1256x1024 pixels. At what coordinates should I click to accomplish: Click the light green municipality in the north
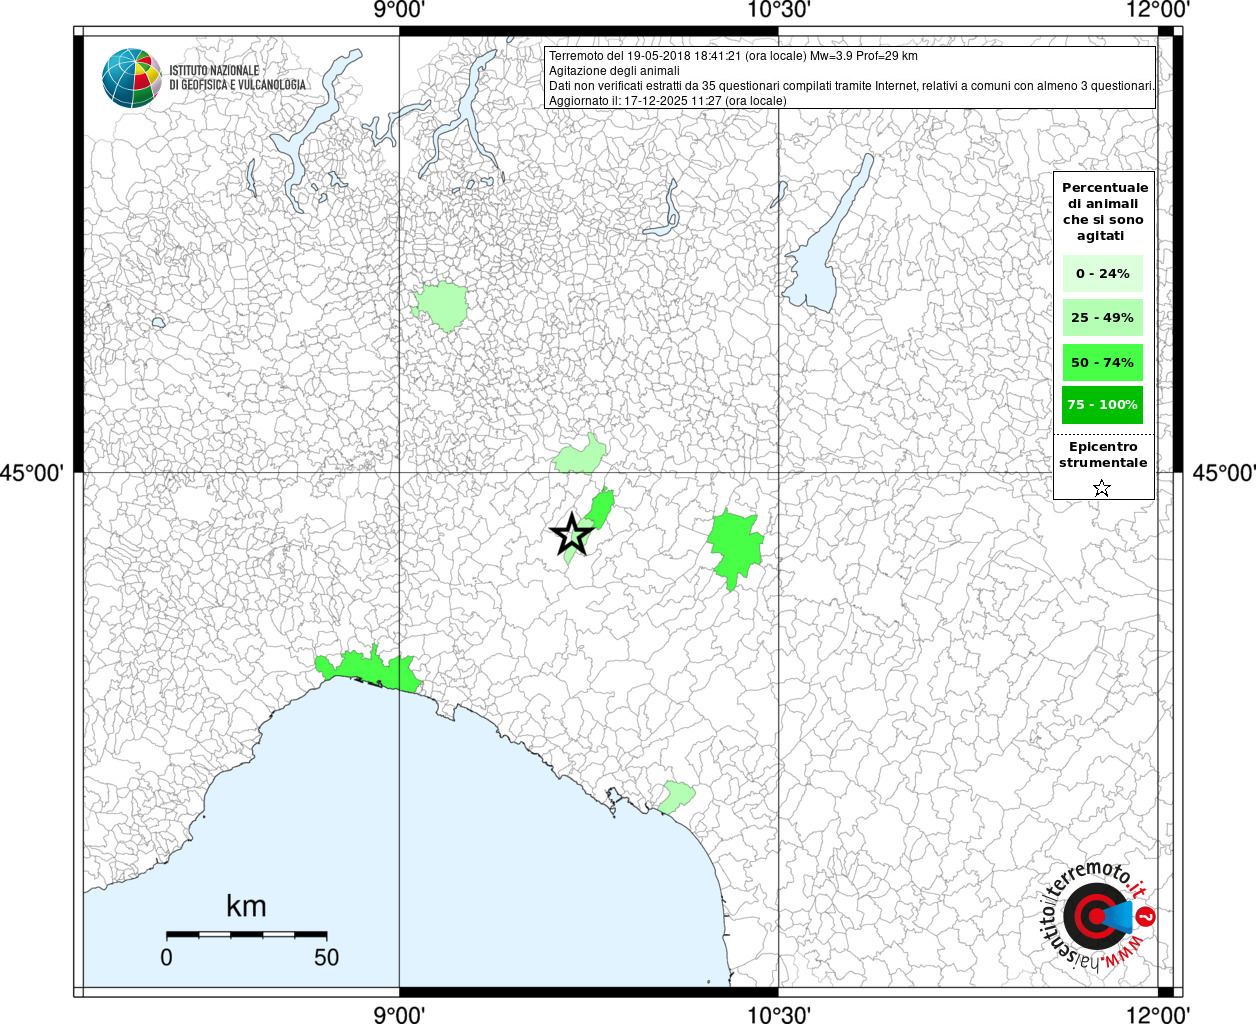(441, 305)
